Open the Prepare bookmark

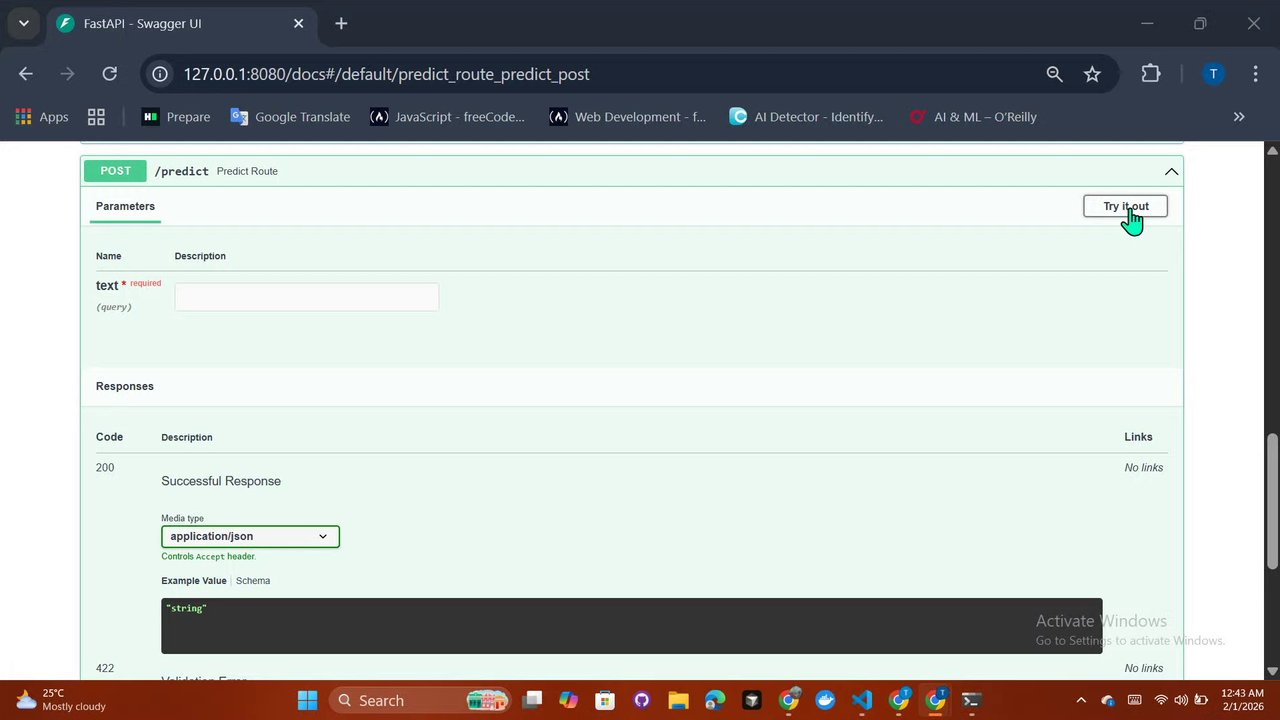coord(176,117)
